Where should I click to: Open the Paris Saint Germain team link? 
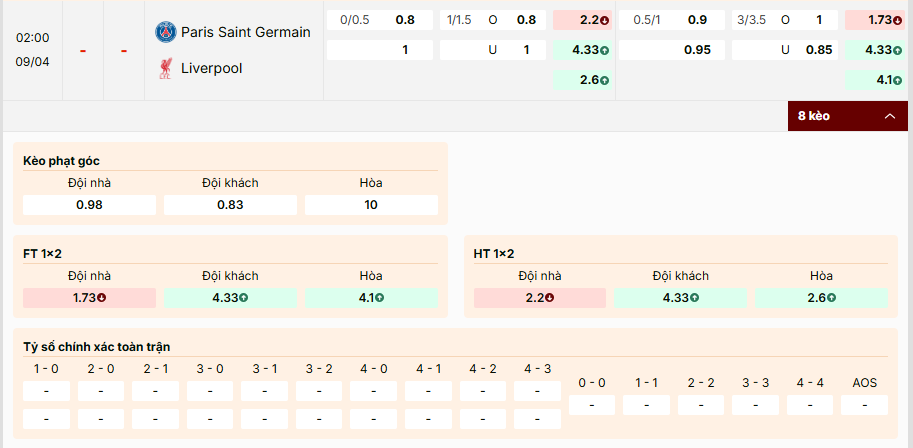coord(246,32)
